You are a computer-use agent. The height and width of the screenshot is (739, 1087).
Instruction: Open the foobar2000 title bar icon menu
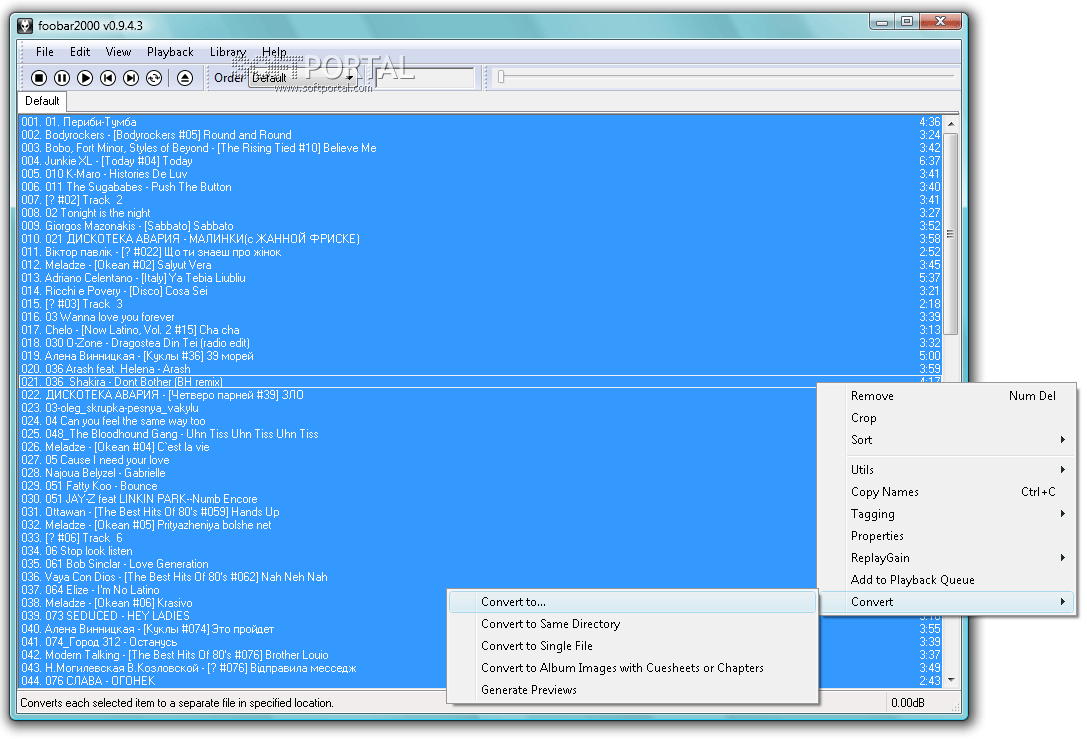click(25, 26)
